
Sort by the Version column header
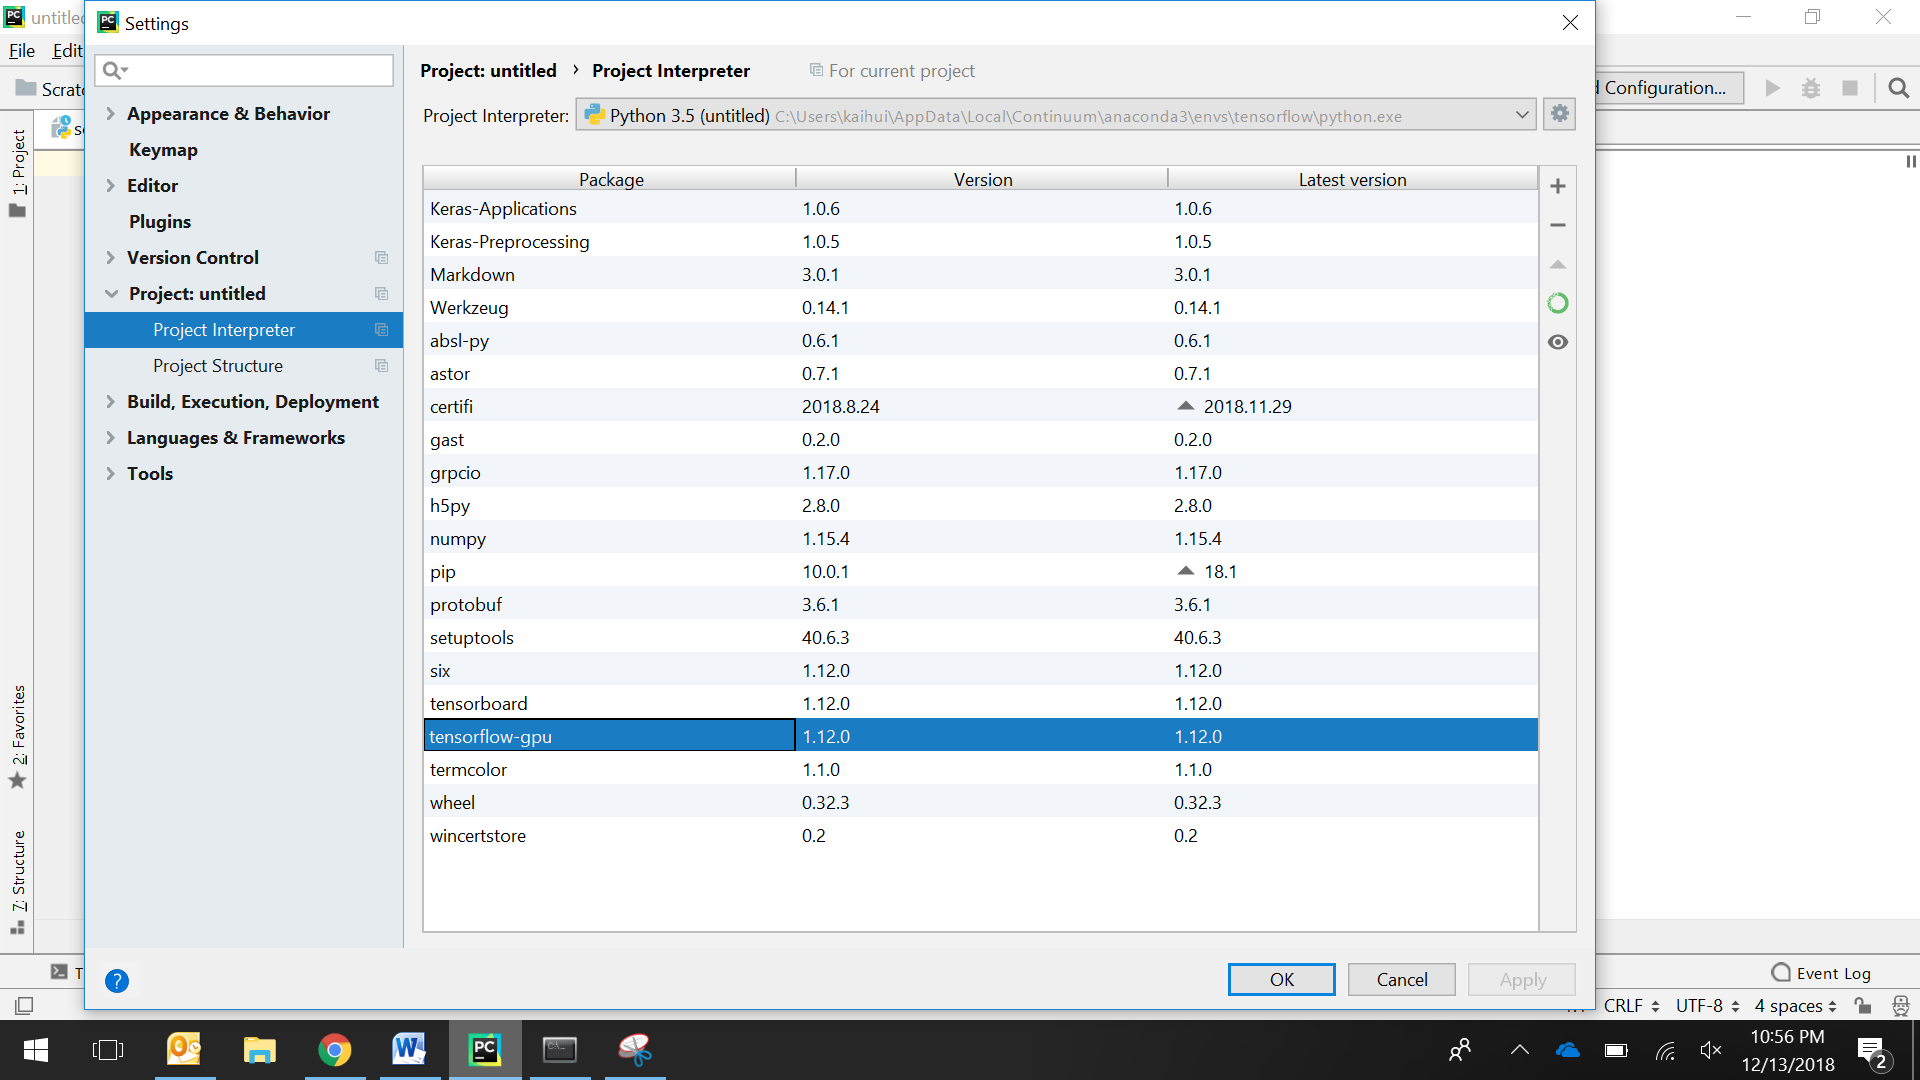click(982, 179)
